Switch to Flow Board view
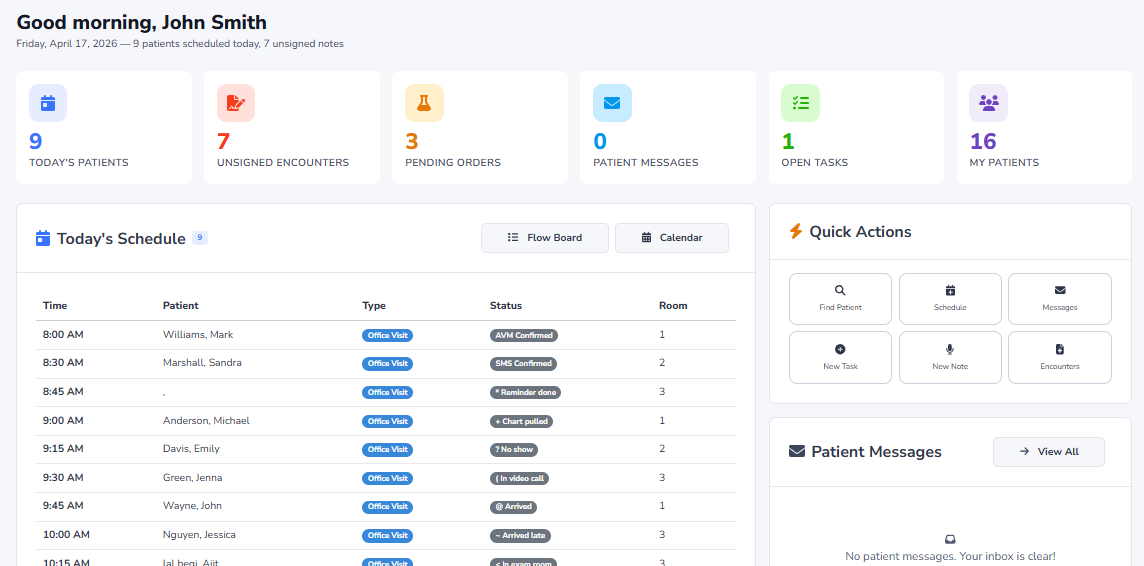 (544, 238)
